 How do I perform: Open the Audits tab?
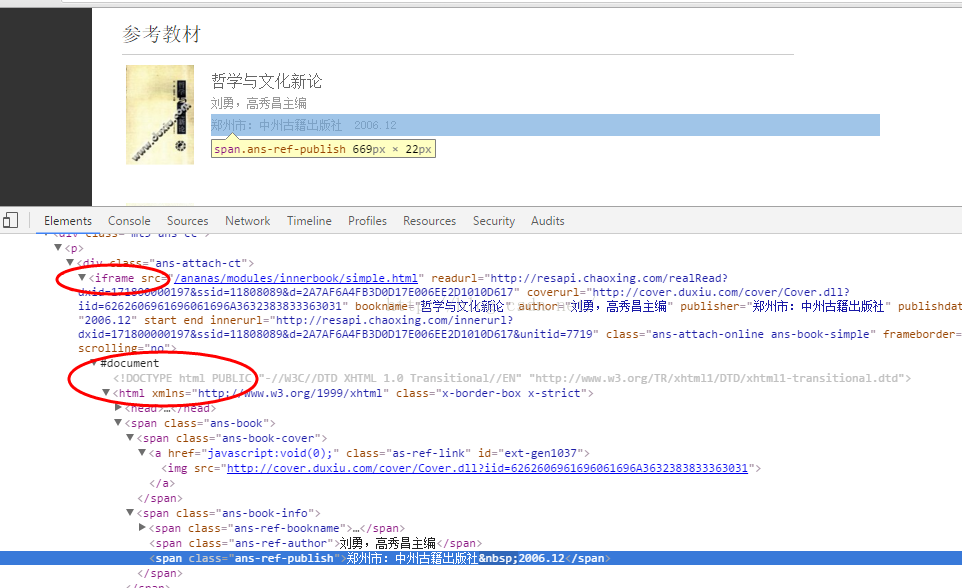(547, 221)
